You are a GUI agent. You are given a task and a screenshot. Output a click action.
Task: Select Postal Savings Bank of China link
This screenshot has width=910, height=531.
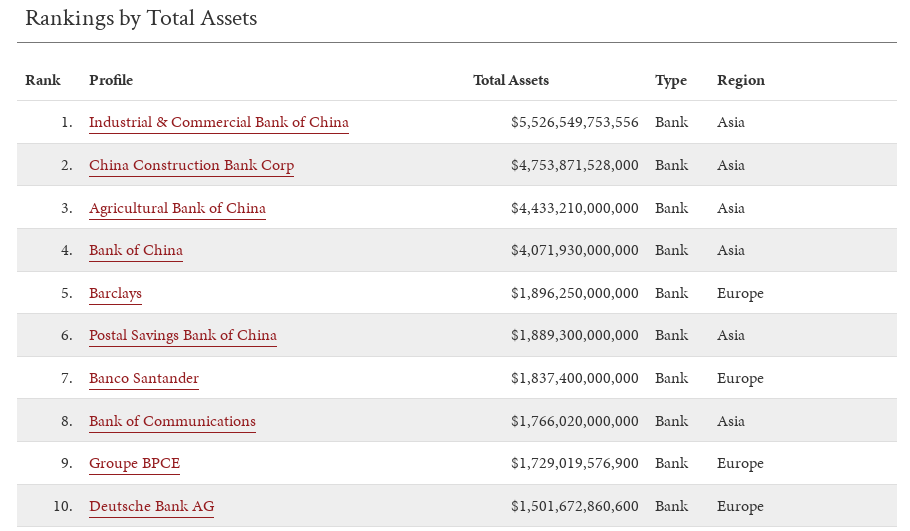[183, 335]
